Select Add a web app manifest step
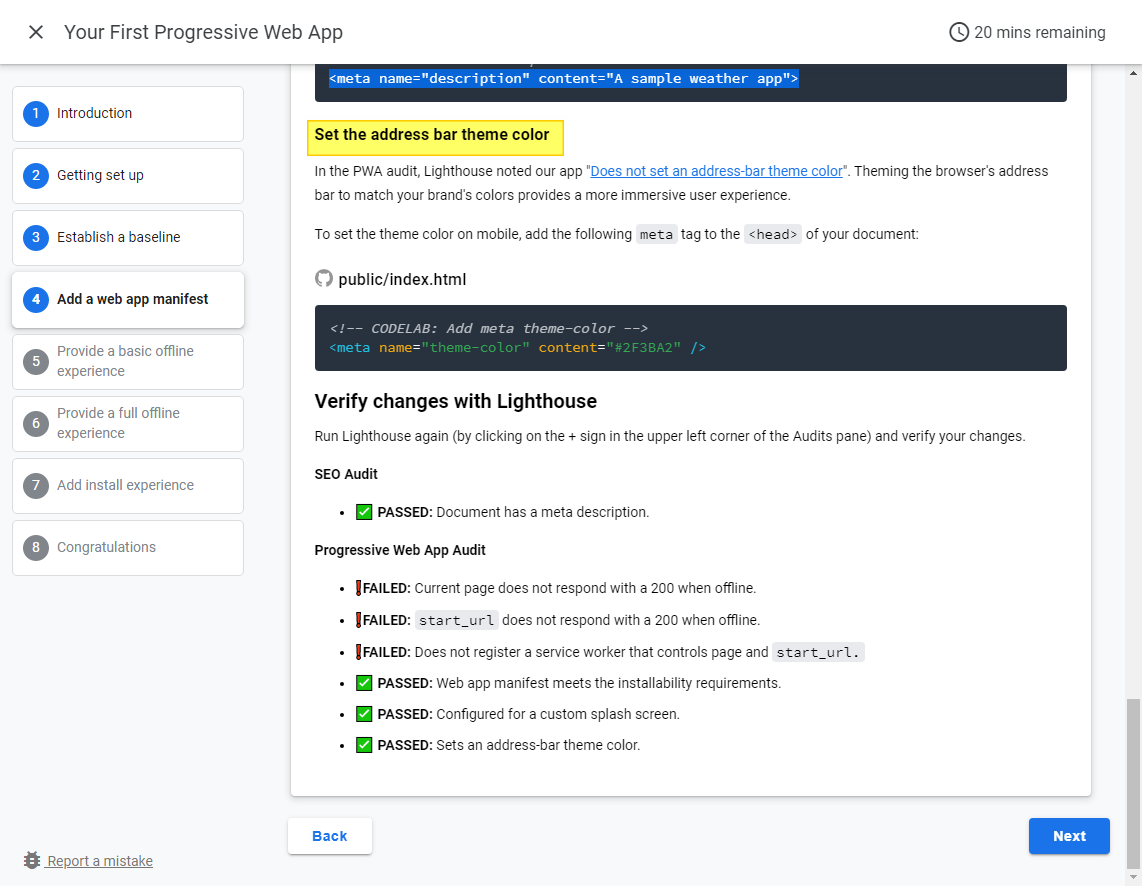The image size is (1142, 886). pyautogui.click(x=128, y=299)
